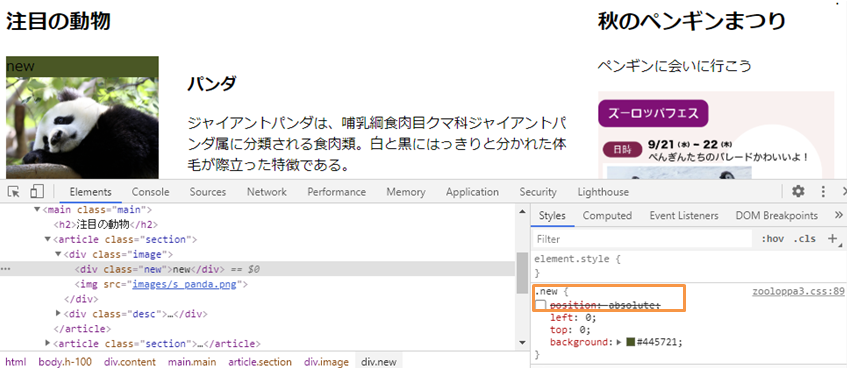The image size is (847, 368).
Task: Open the Network tab
Action: click(266, 192)
